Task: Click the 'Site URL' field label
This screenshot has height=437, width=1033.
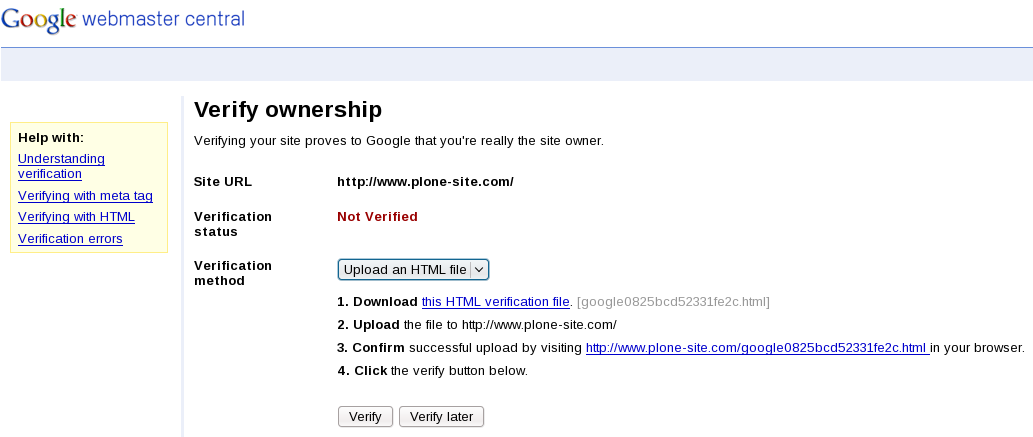Action: pos(223,182)
